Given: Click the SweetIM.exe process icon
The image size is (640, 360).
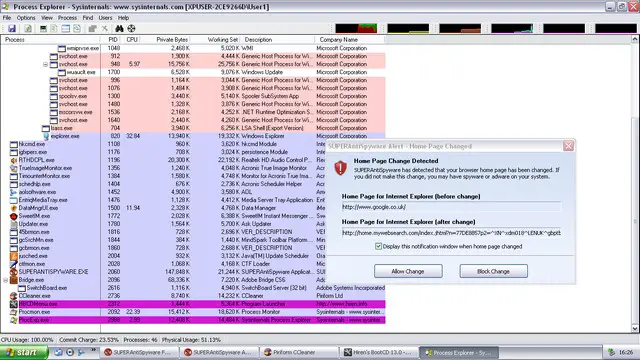Looking at the screenshot, I should point(14,216).
